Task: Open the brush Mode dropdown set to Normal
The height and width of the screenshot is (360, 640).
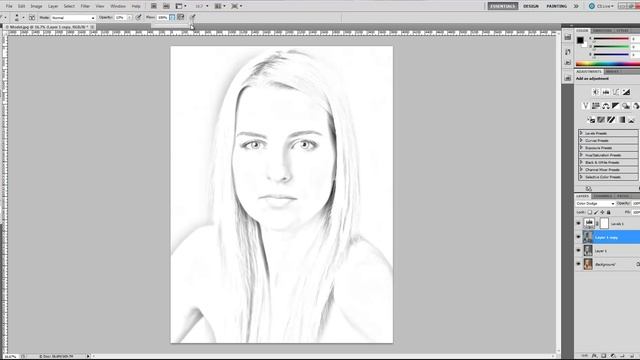Action: (73, 18)
